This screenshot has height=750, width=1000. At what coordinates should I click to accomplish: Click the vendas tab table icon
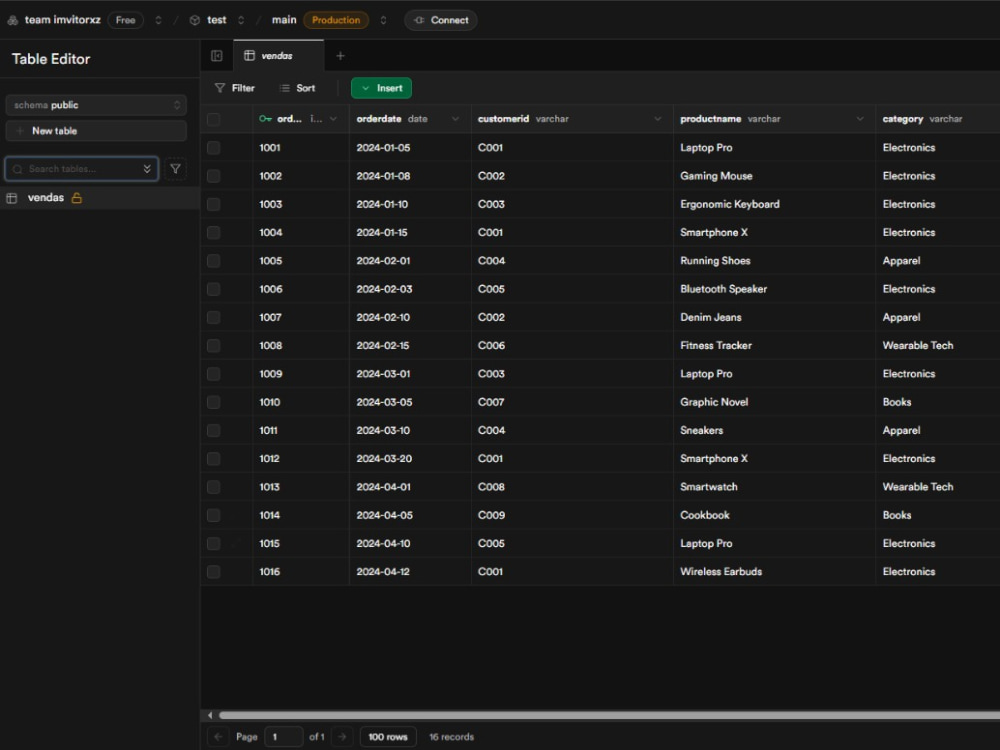click(249, 56)
